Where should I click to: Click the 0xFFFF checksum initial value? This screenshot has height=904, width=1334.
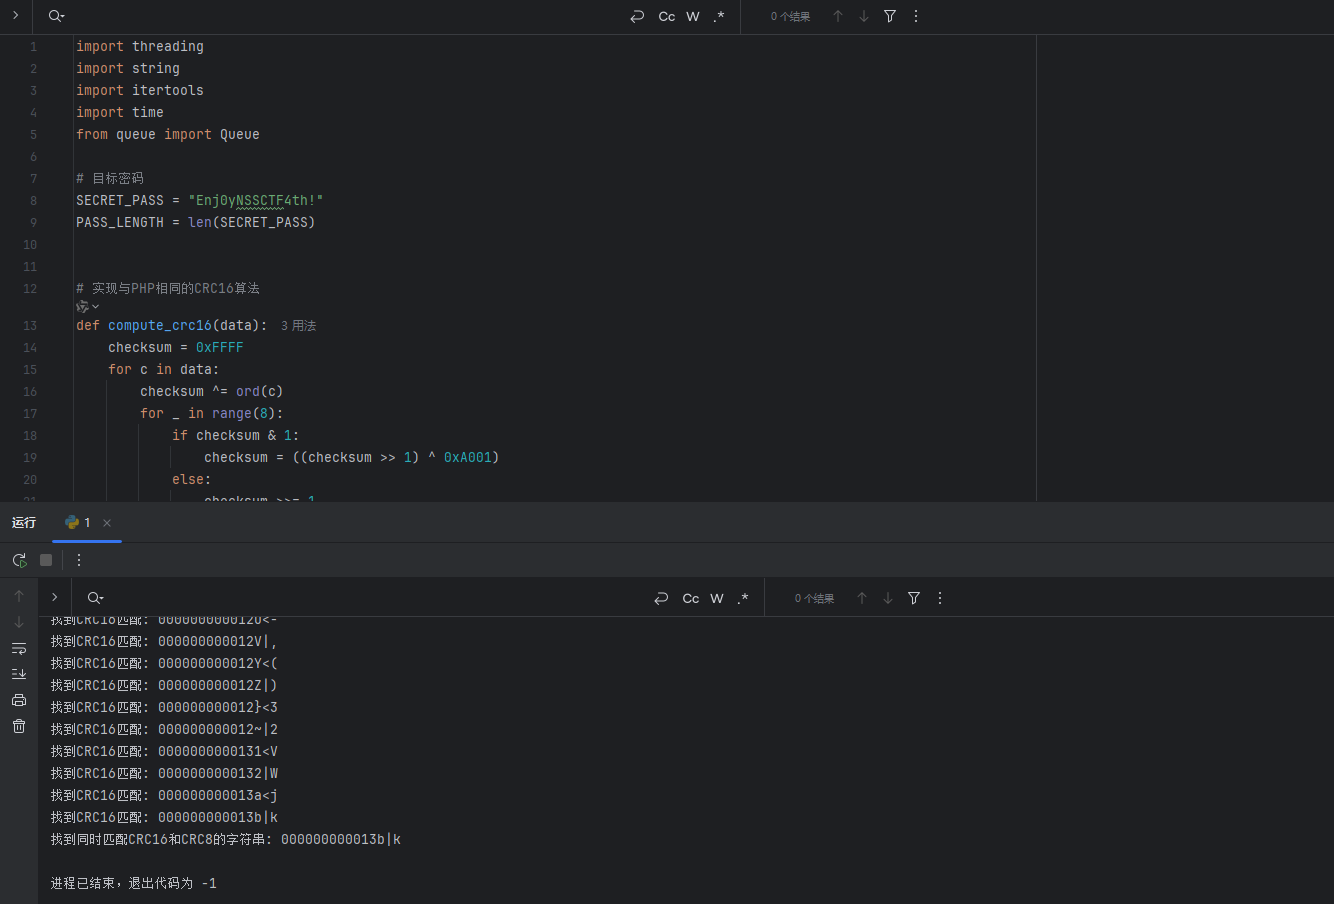pyautogui.click(x=220, y=347)
